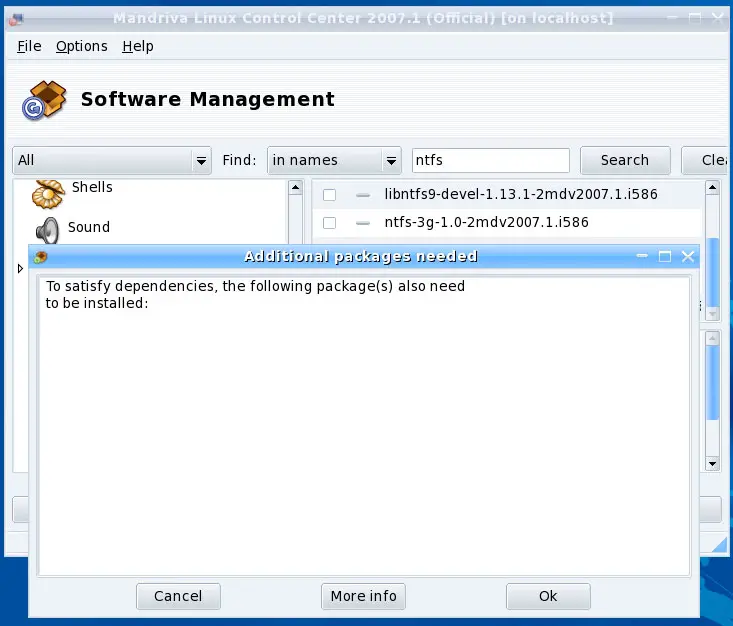Click the Search button

pyautogui.click(x=625, y=160)
